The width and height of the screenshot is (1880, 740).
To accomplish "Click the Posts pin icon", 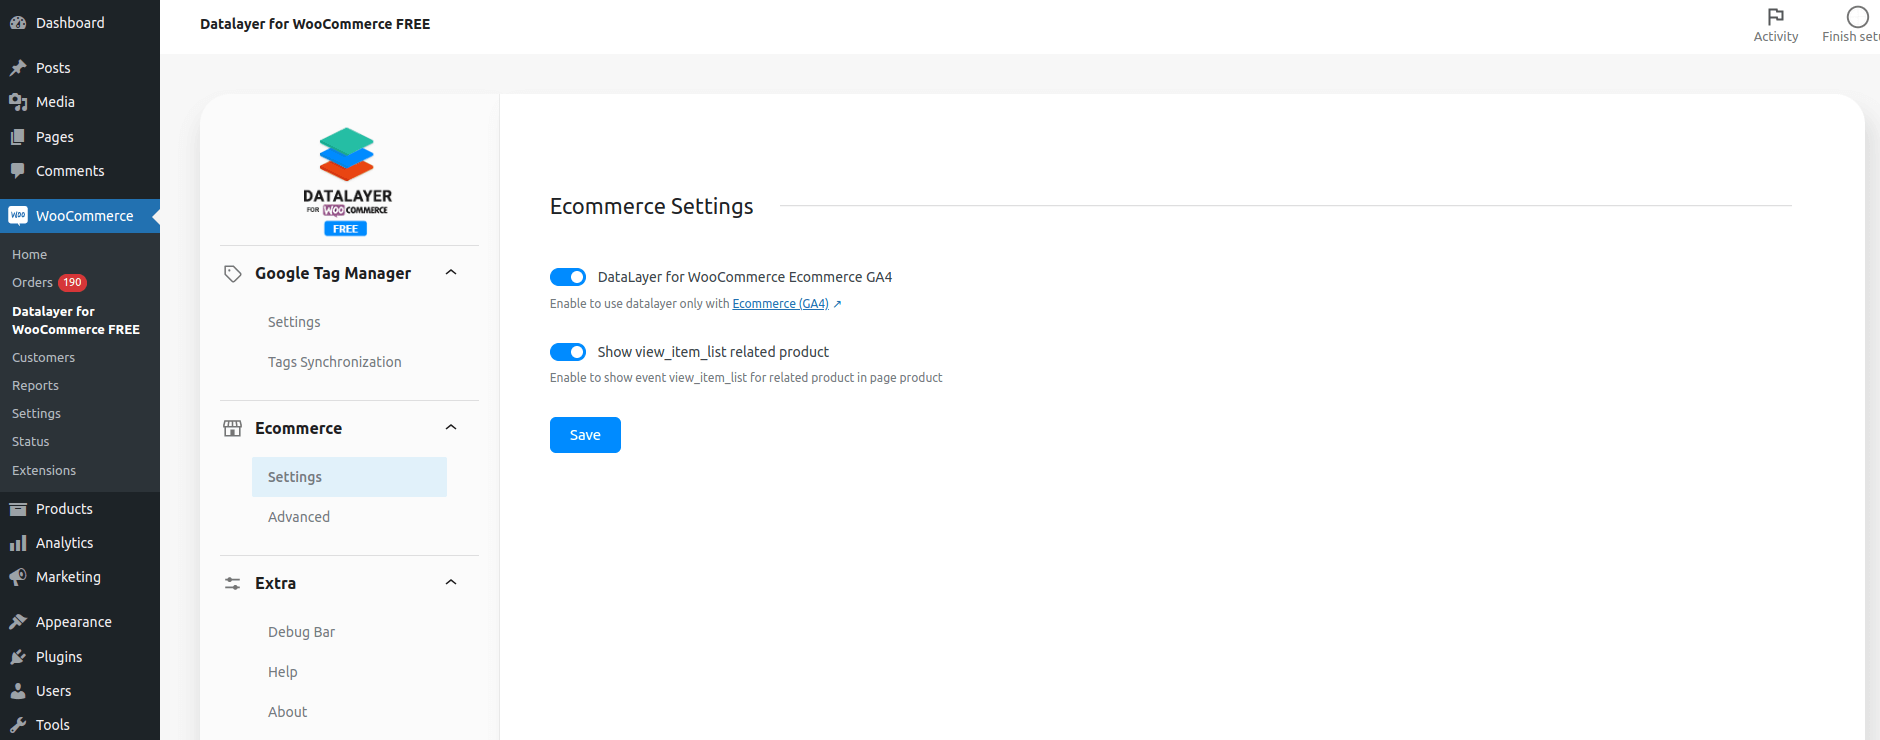I will point(18,68).
